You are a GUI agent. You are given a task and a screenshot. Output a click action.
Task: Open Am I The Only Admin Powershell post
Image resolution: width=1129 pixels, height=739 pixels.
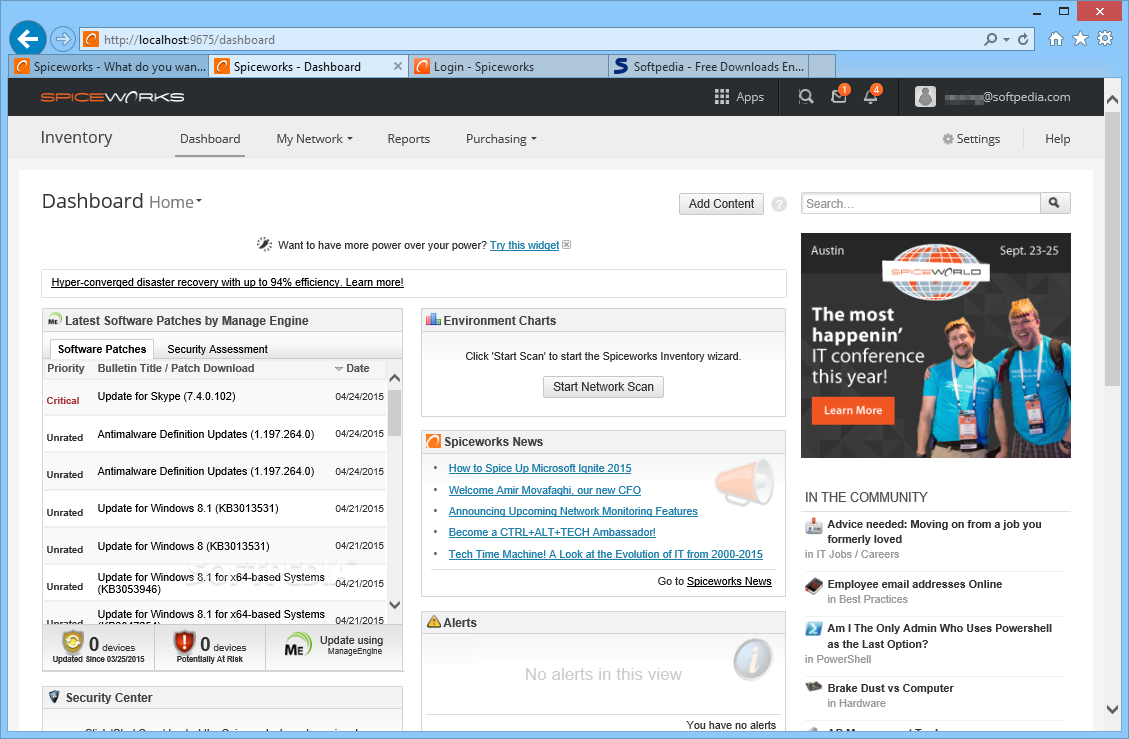940,636
